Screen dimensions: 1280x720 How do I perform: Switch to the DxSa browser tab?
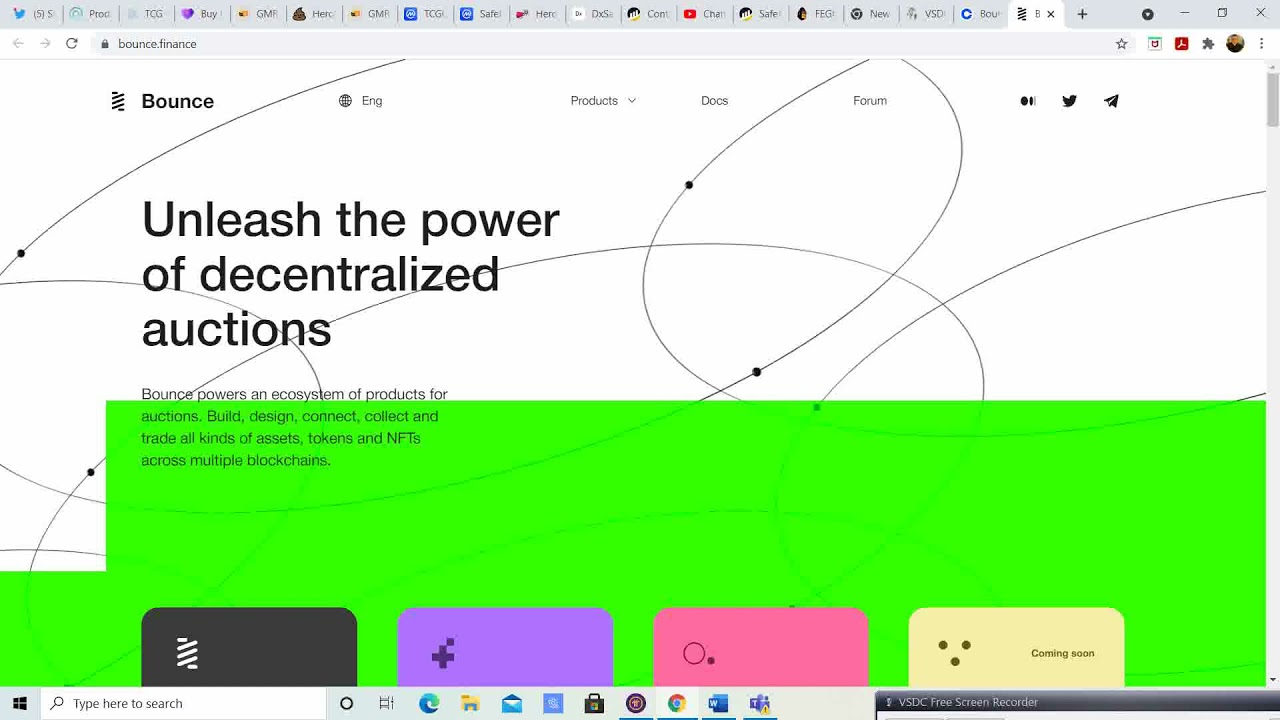pyautogui.click(x=592, y=14)
